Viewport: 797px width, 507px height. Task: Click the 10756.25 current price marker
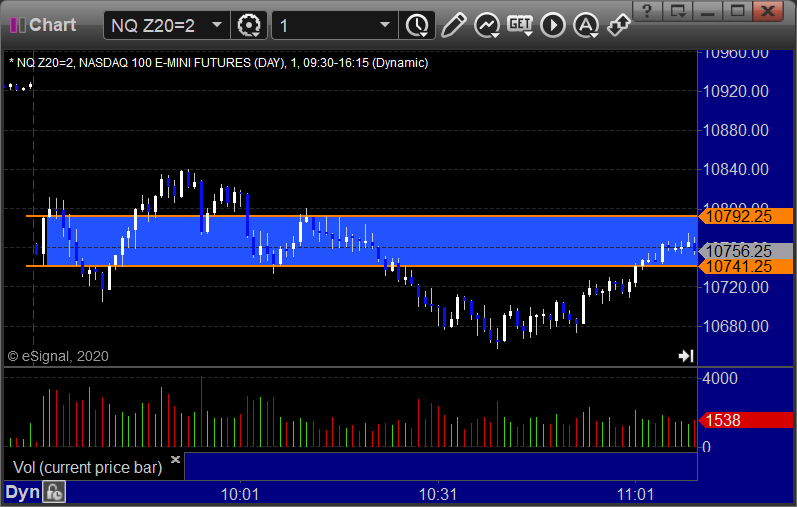746,251
